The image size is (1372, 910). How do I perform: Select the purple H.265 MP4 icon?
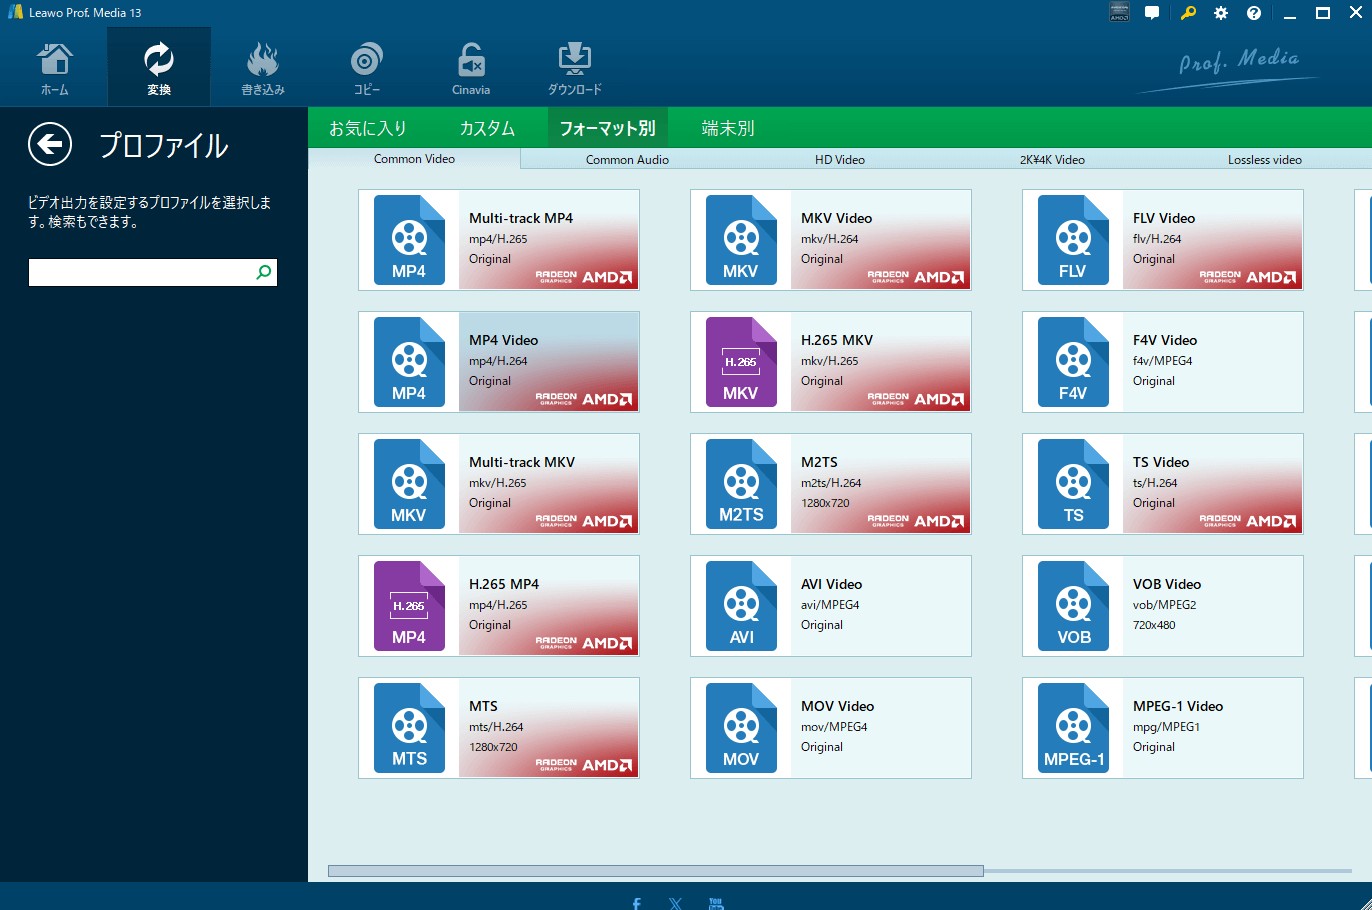[409, 606]
